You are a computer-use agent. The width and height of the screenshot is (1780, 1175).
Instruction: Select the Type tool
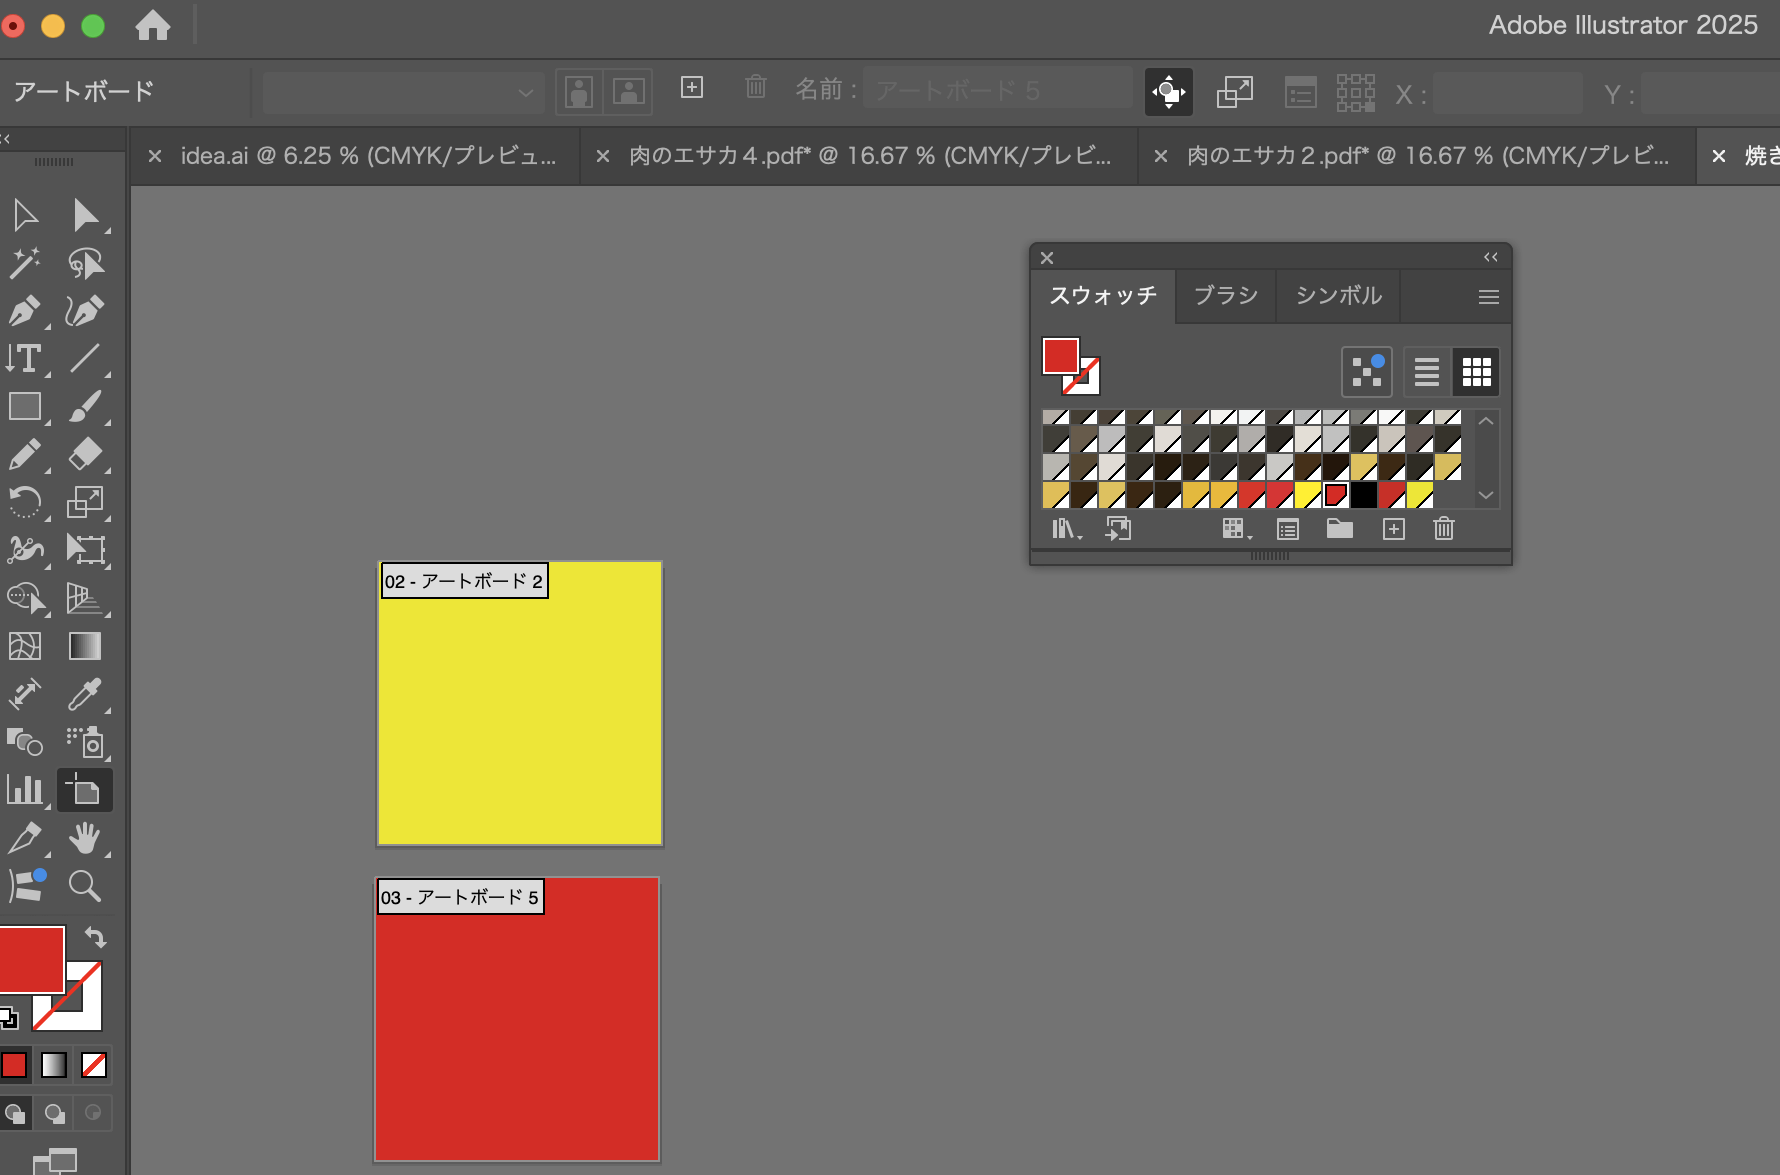(24, 358)
